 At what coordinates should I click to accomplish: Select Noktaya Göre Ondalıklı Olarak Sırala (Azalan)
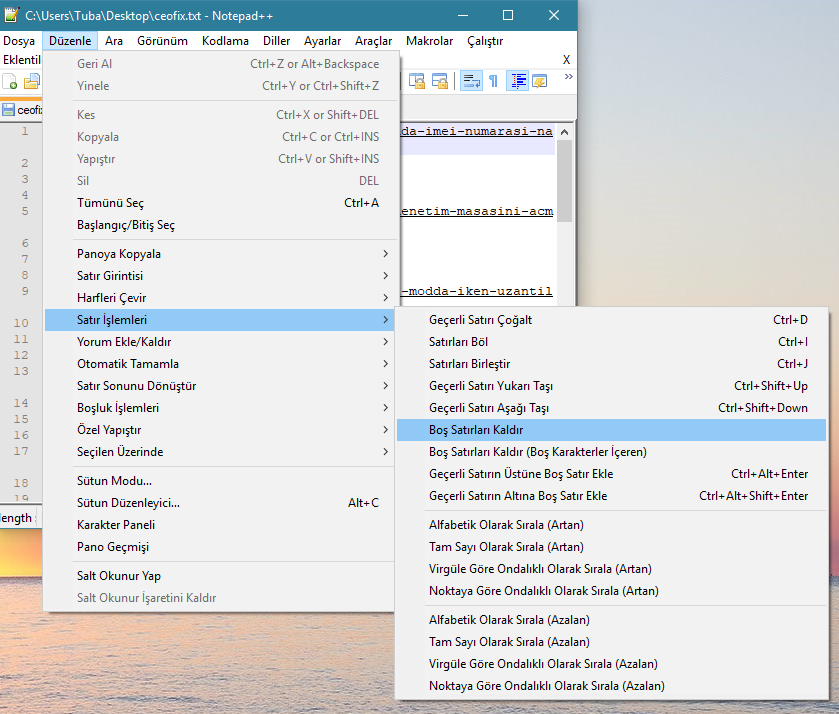[x=612, y=685]
